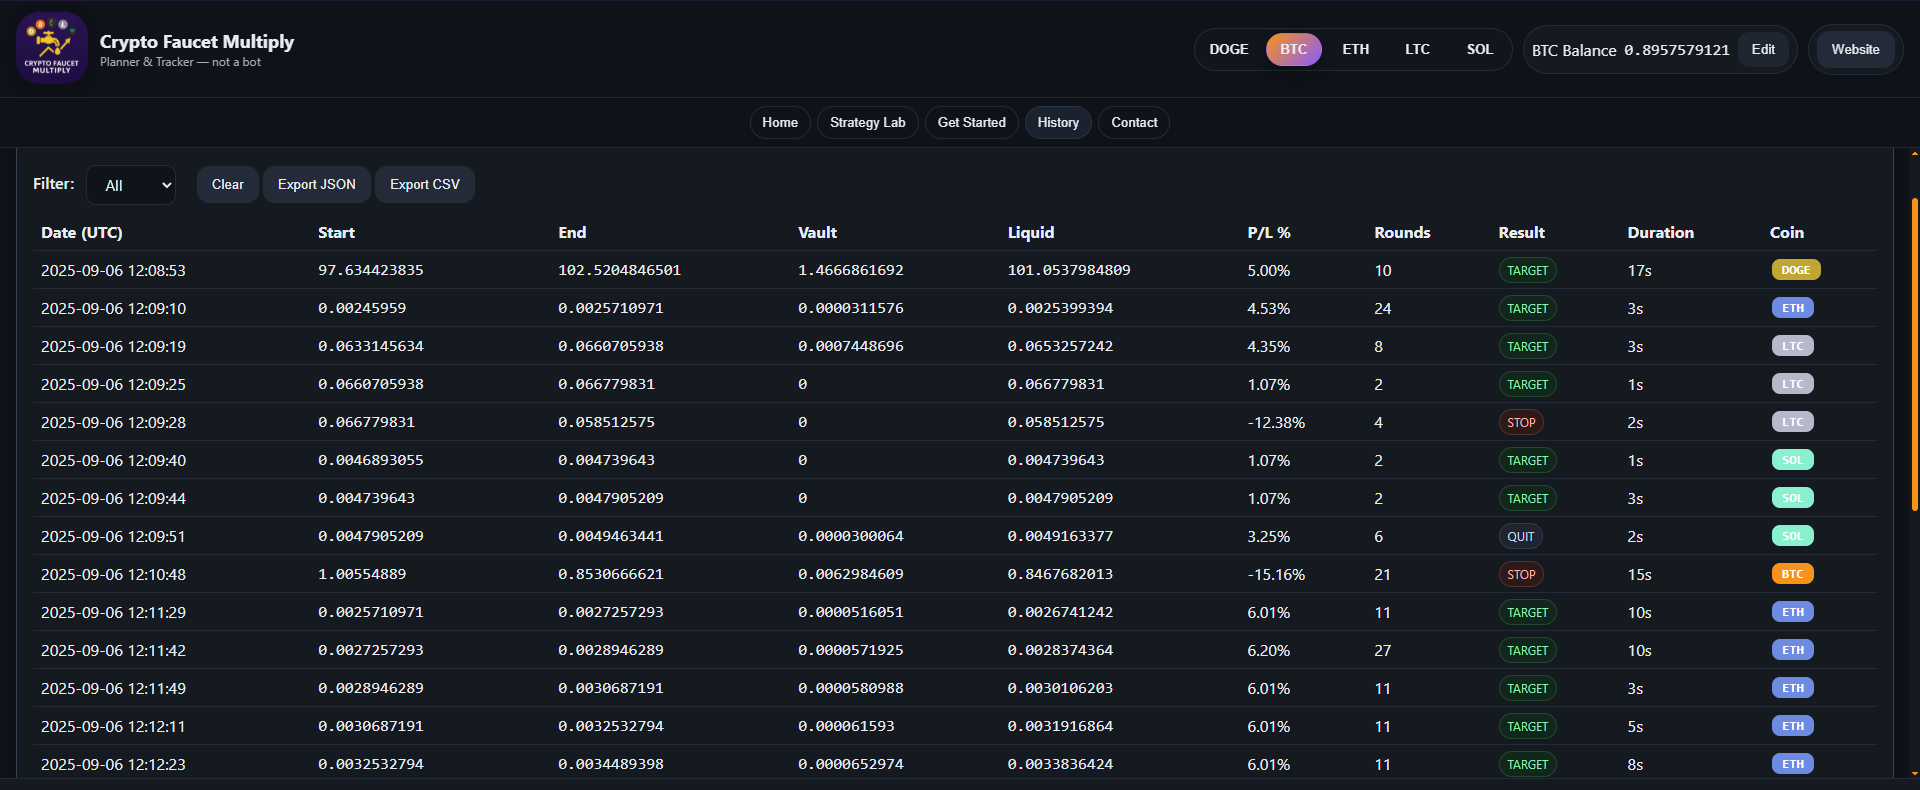This screenshot has height=790, width=1920.
Task: Click the TARGET result badge in 12:09:10 row
Action: [x=1527, y=309]
